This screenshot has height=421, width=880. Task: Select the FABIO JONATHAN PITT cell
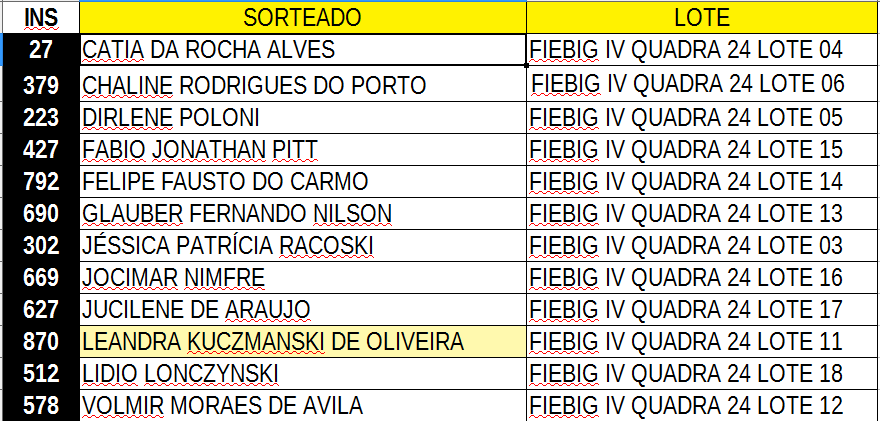click(303, 149)
